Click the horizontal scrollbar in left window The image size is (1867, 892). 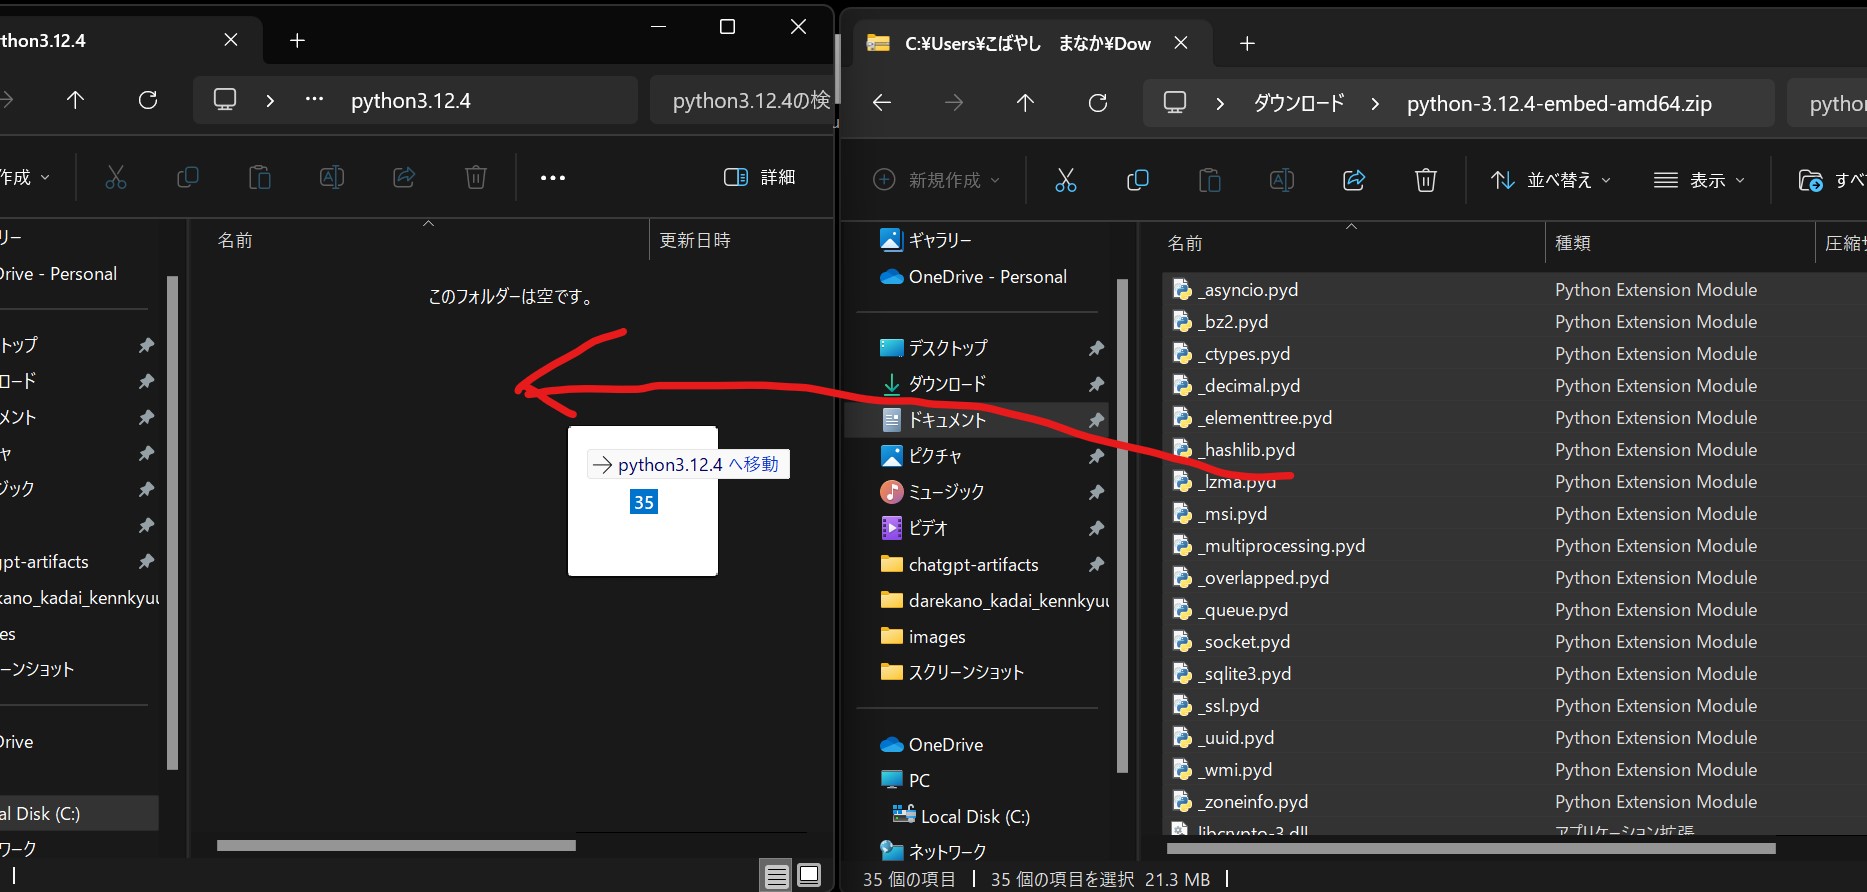pyautogui.click(x=396, y=846)
